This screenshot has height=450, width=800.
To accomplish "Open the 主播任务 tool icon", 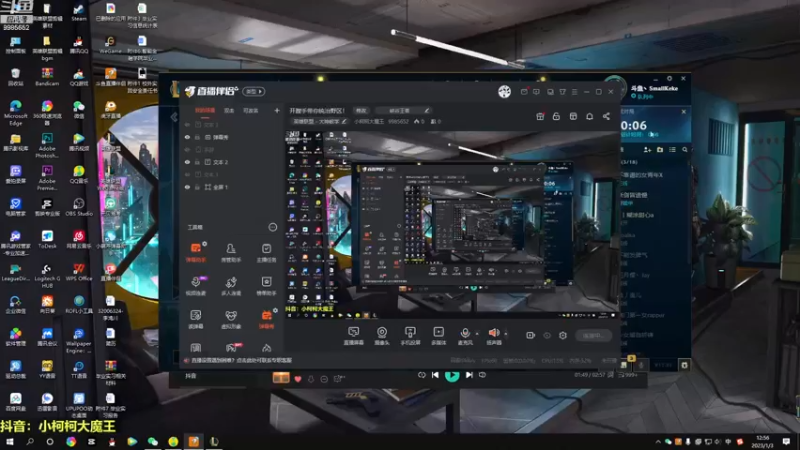I will pos(266,252).
